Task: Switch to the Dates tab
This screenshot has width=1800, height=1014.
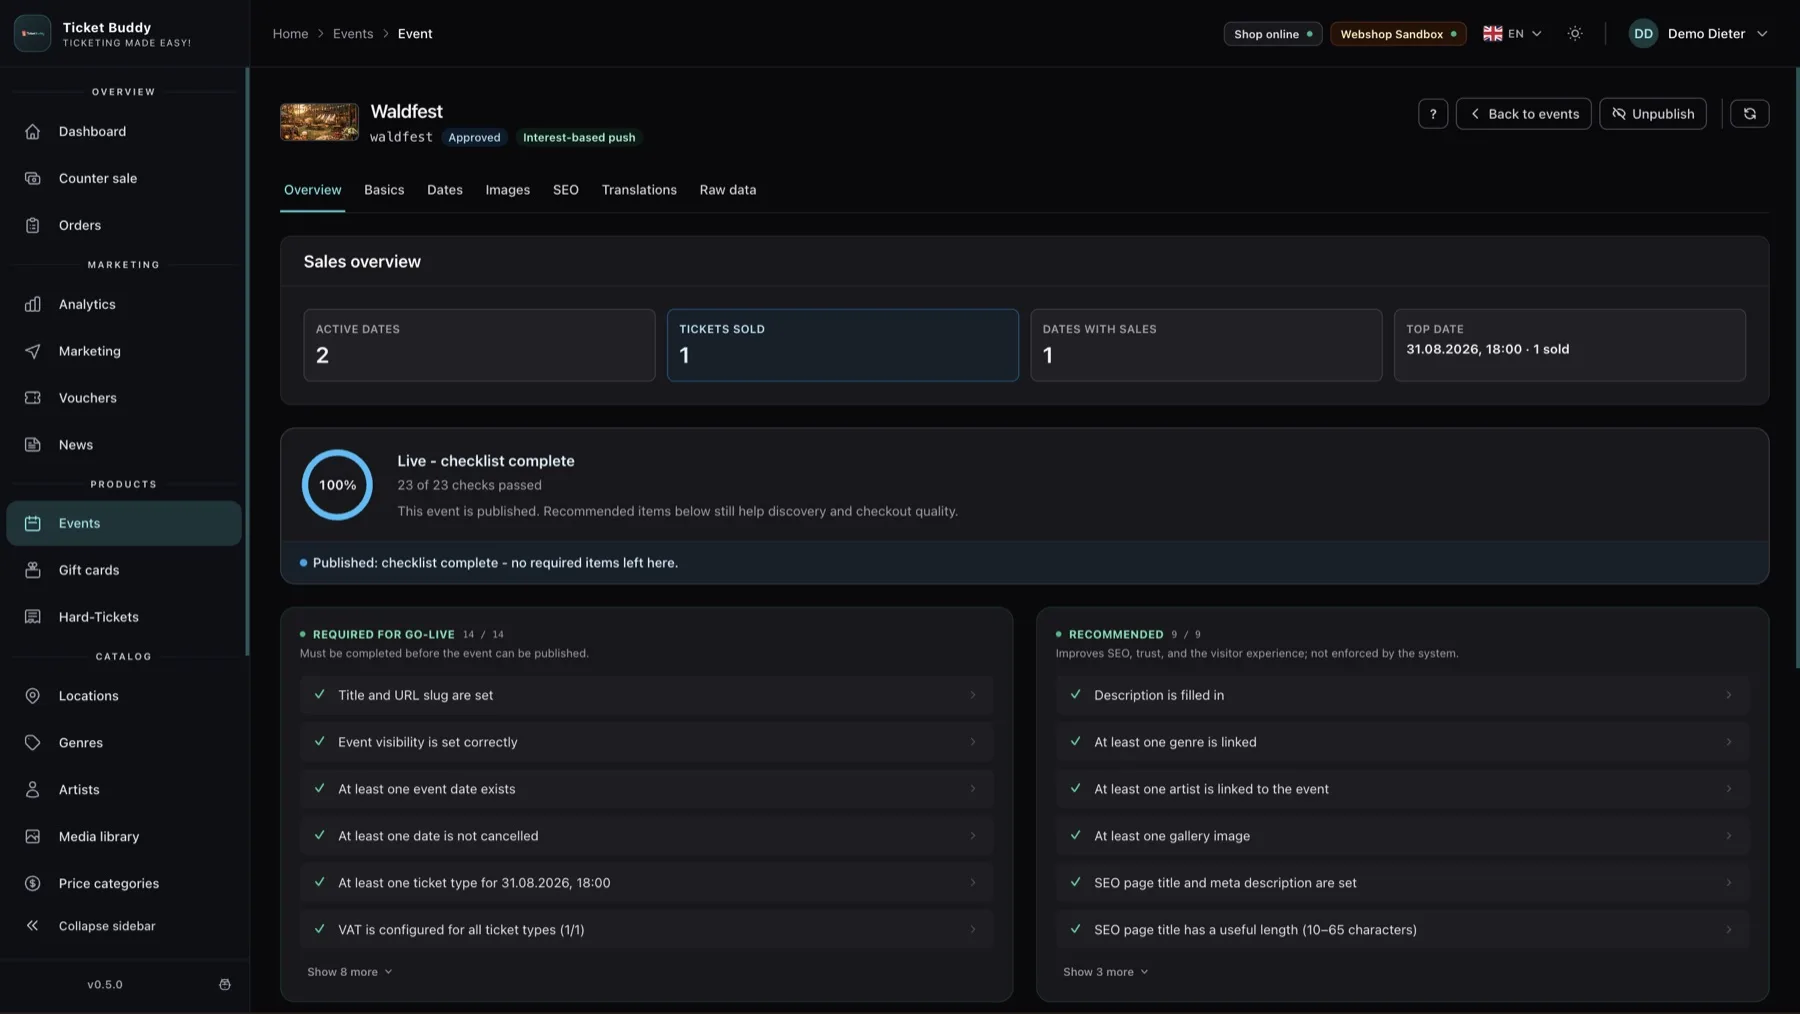Action: (x=445, y=190)
